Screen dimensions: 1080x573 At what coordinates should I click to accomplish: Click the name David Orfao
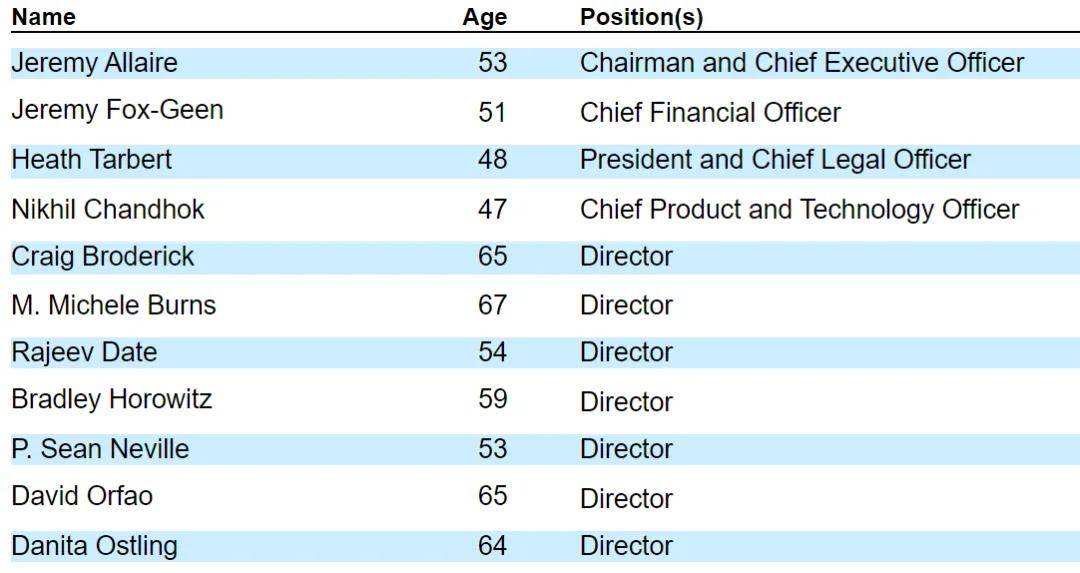[82, 496]
